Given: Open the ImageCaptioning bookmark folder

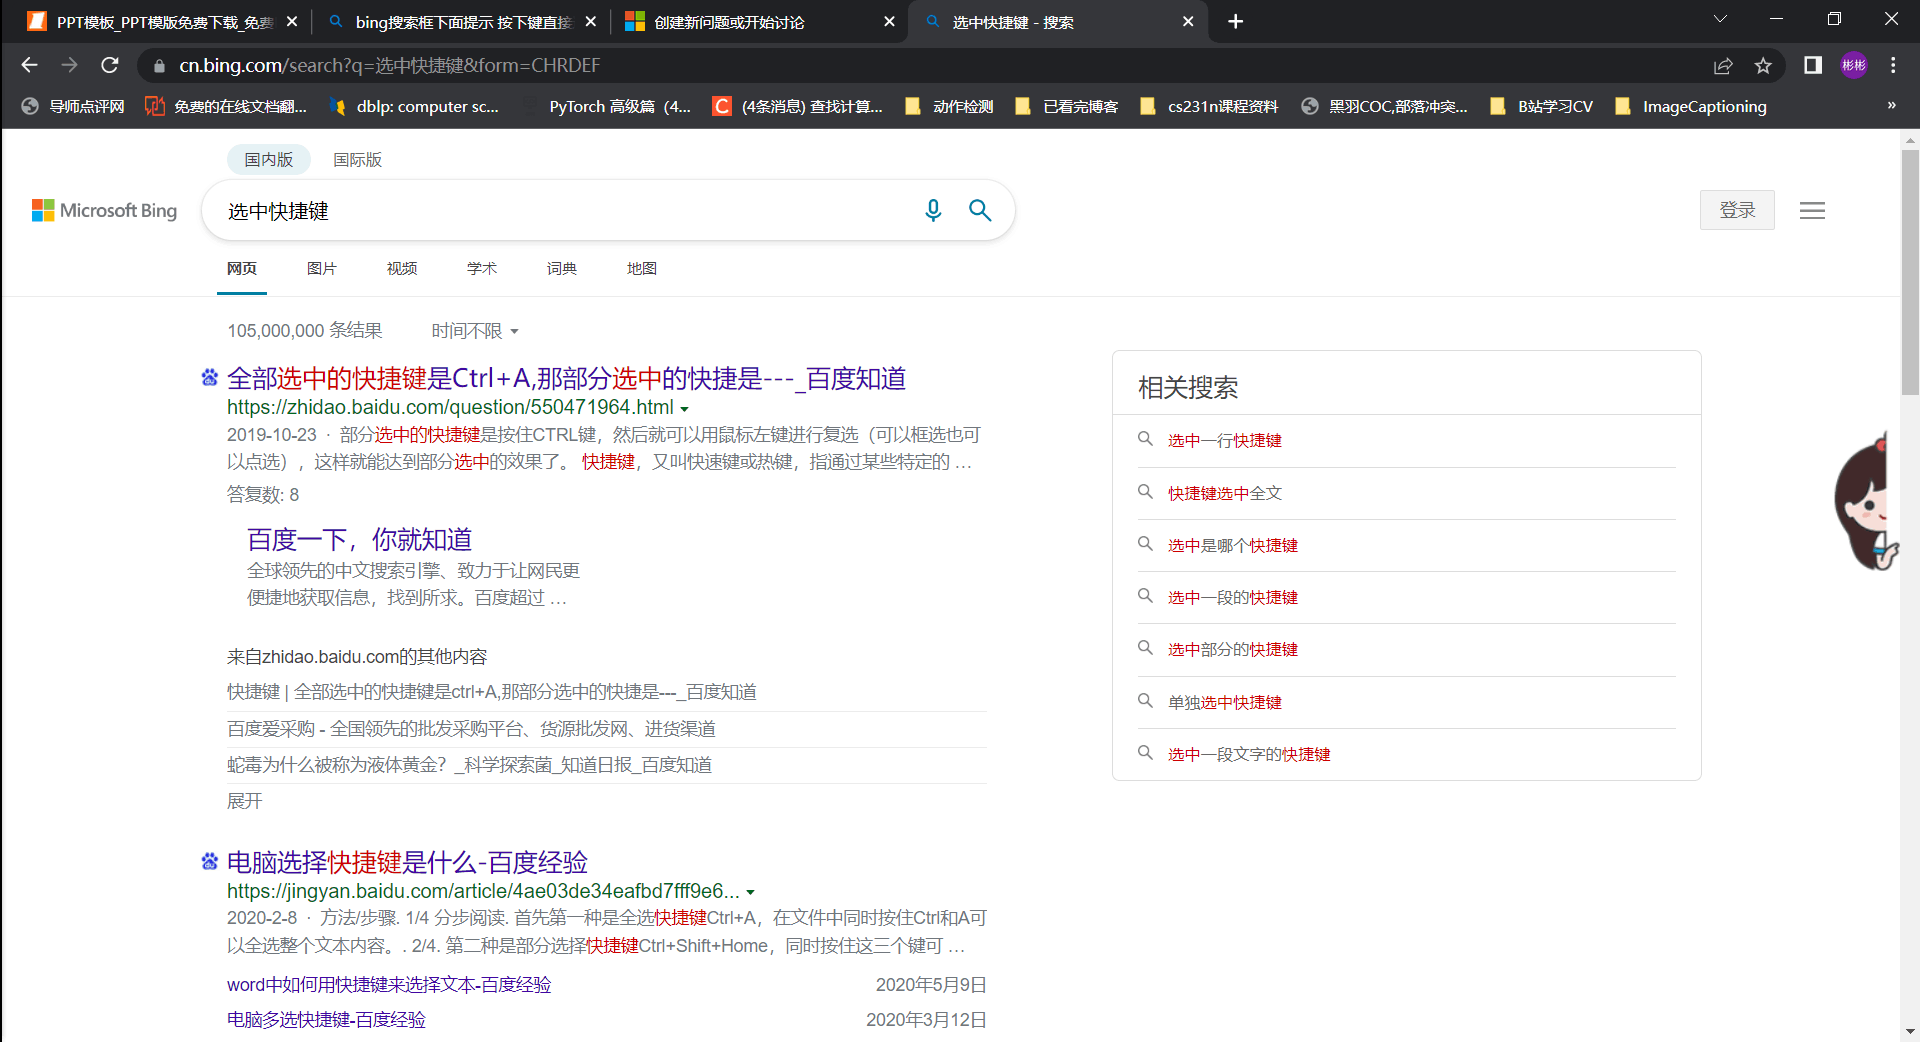Looking at the screenshot, I should 1691,106.
